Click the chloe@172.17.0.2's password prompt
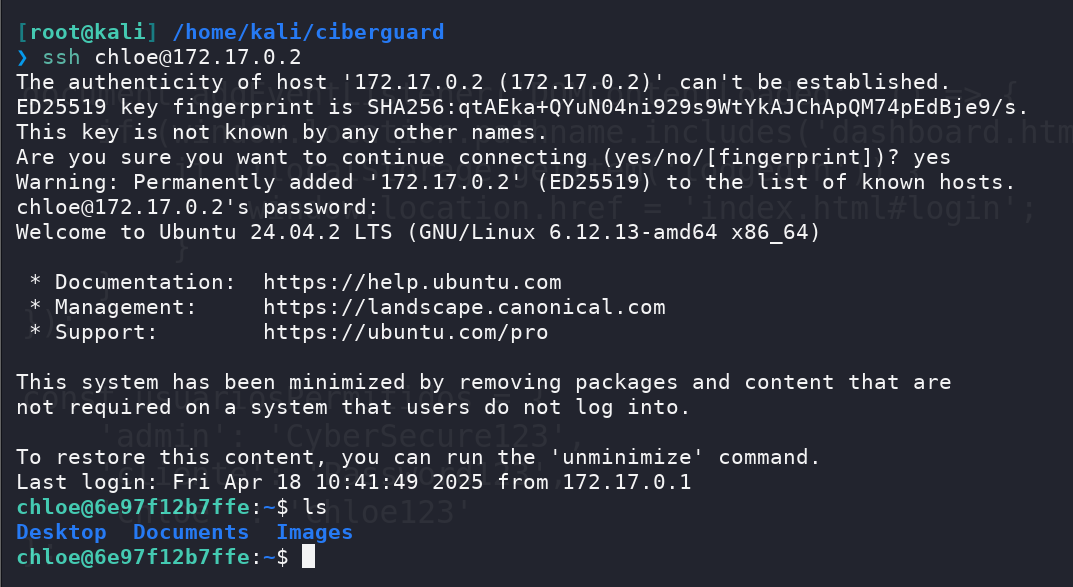This screenshot has width=1073, height=587. tap(197, 207)
